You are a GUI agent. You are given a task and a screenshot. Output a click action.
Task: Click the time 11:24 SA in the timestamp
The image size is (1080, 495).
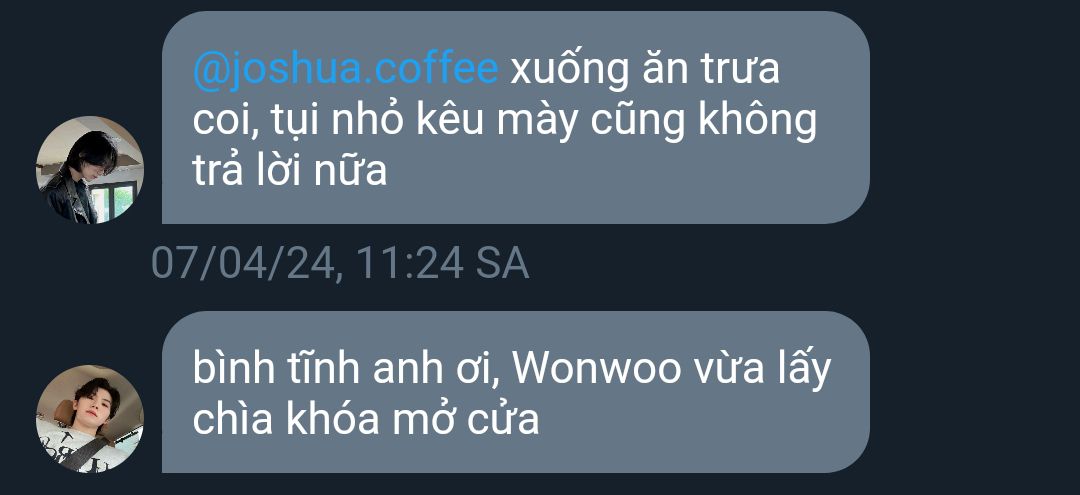pos(442,264)
